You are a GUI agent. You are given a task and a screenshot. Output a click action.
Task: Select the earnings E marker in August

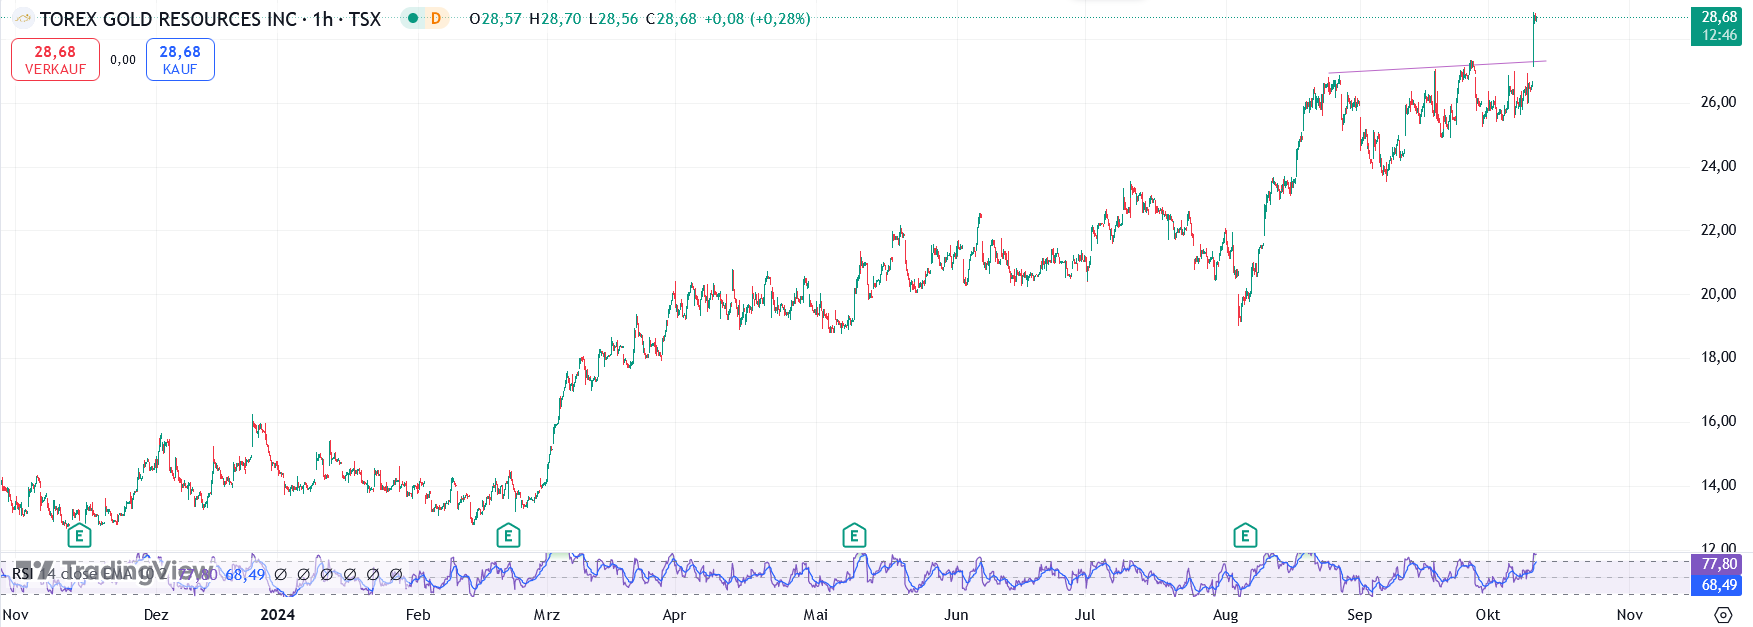[x=1245, y=536]
